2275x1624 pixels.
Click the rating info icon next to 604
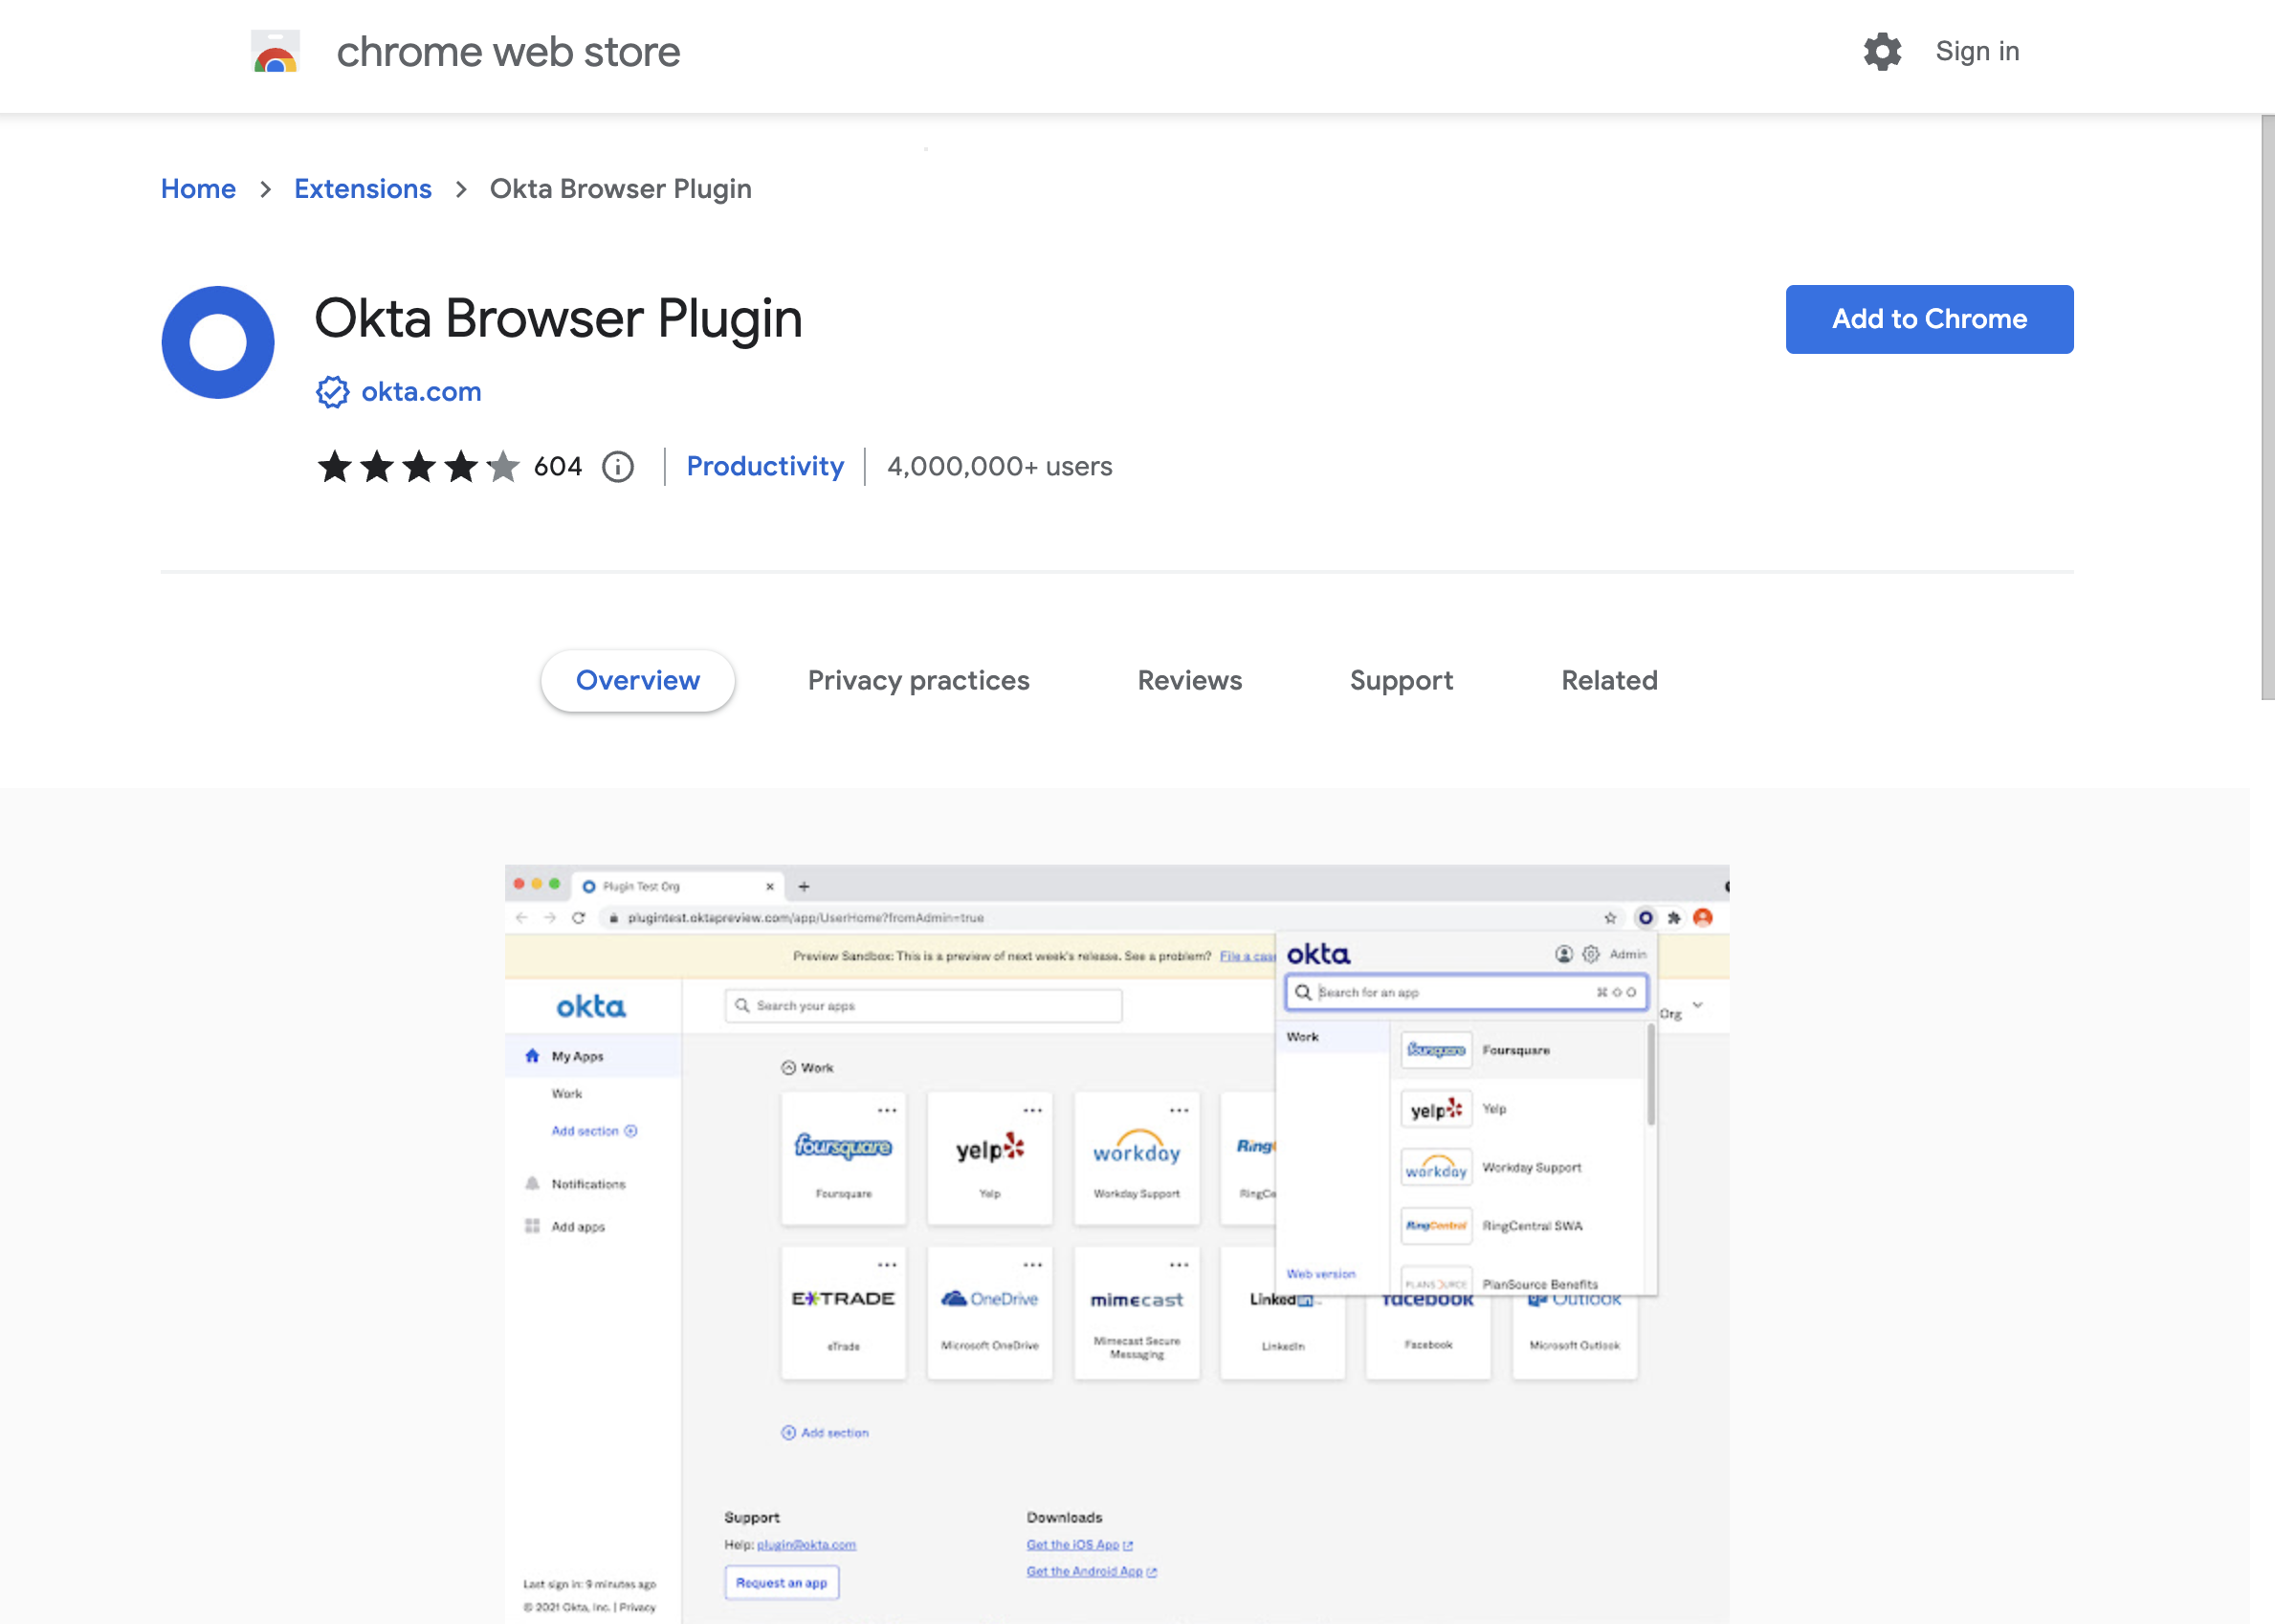pyautogui.click(x=618, y=467)
